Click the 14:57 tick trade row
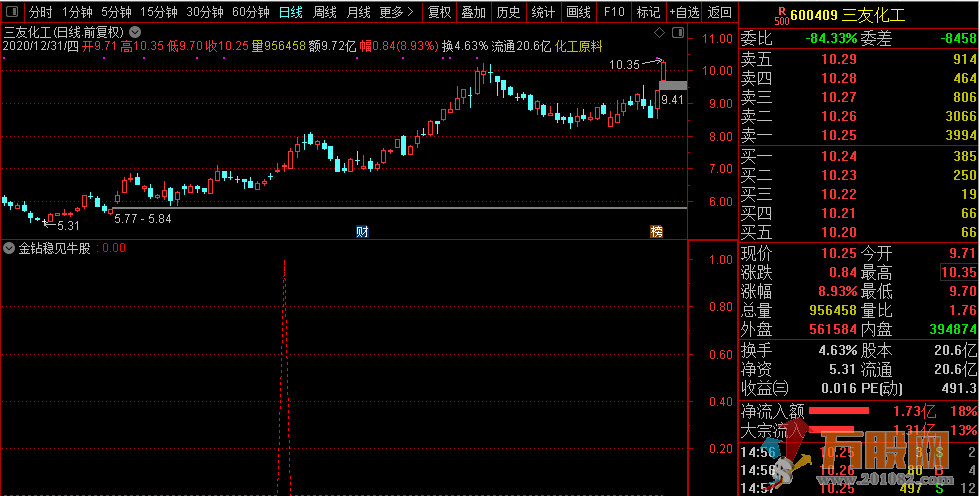This screenshot has width=980, height=496. tap(859, 487)
